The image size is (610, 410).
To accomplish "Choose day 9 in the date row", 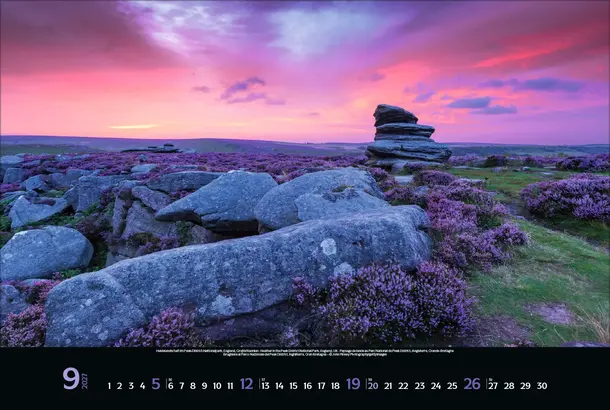I will [x=206, y=385].
